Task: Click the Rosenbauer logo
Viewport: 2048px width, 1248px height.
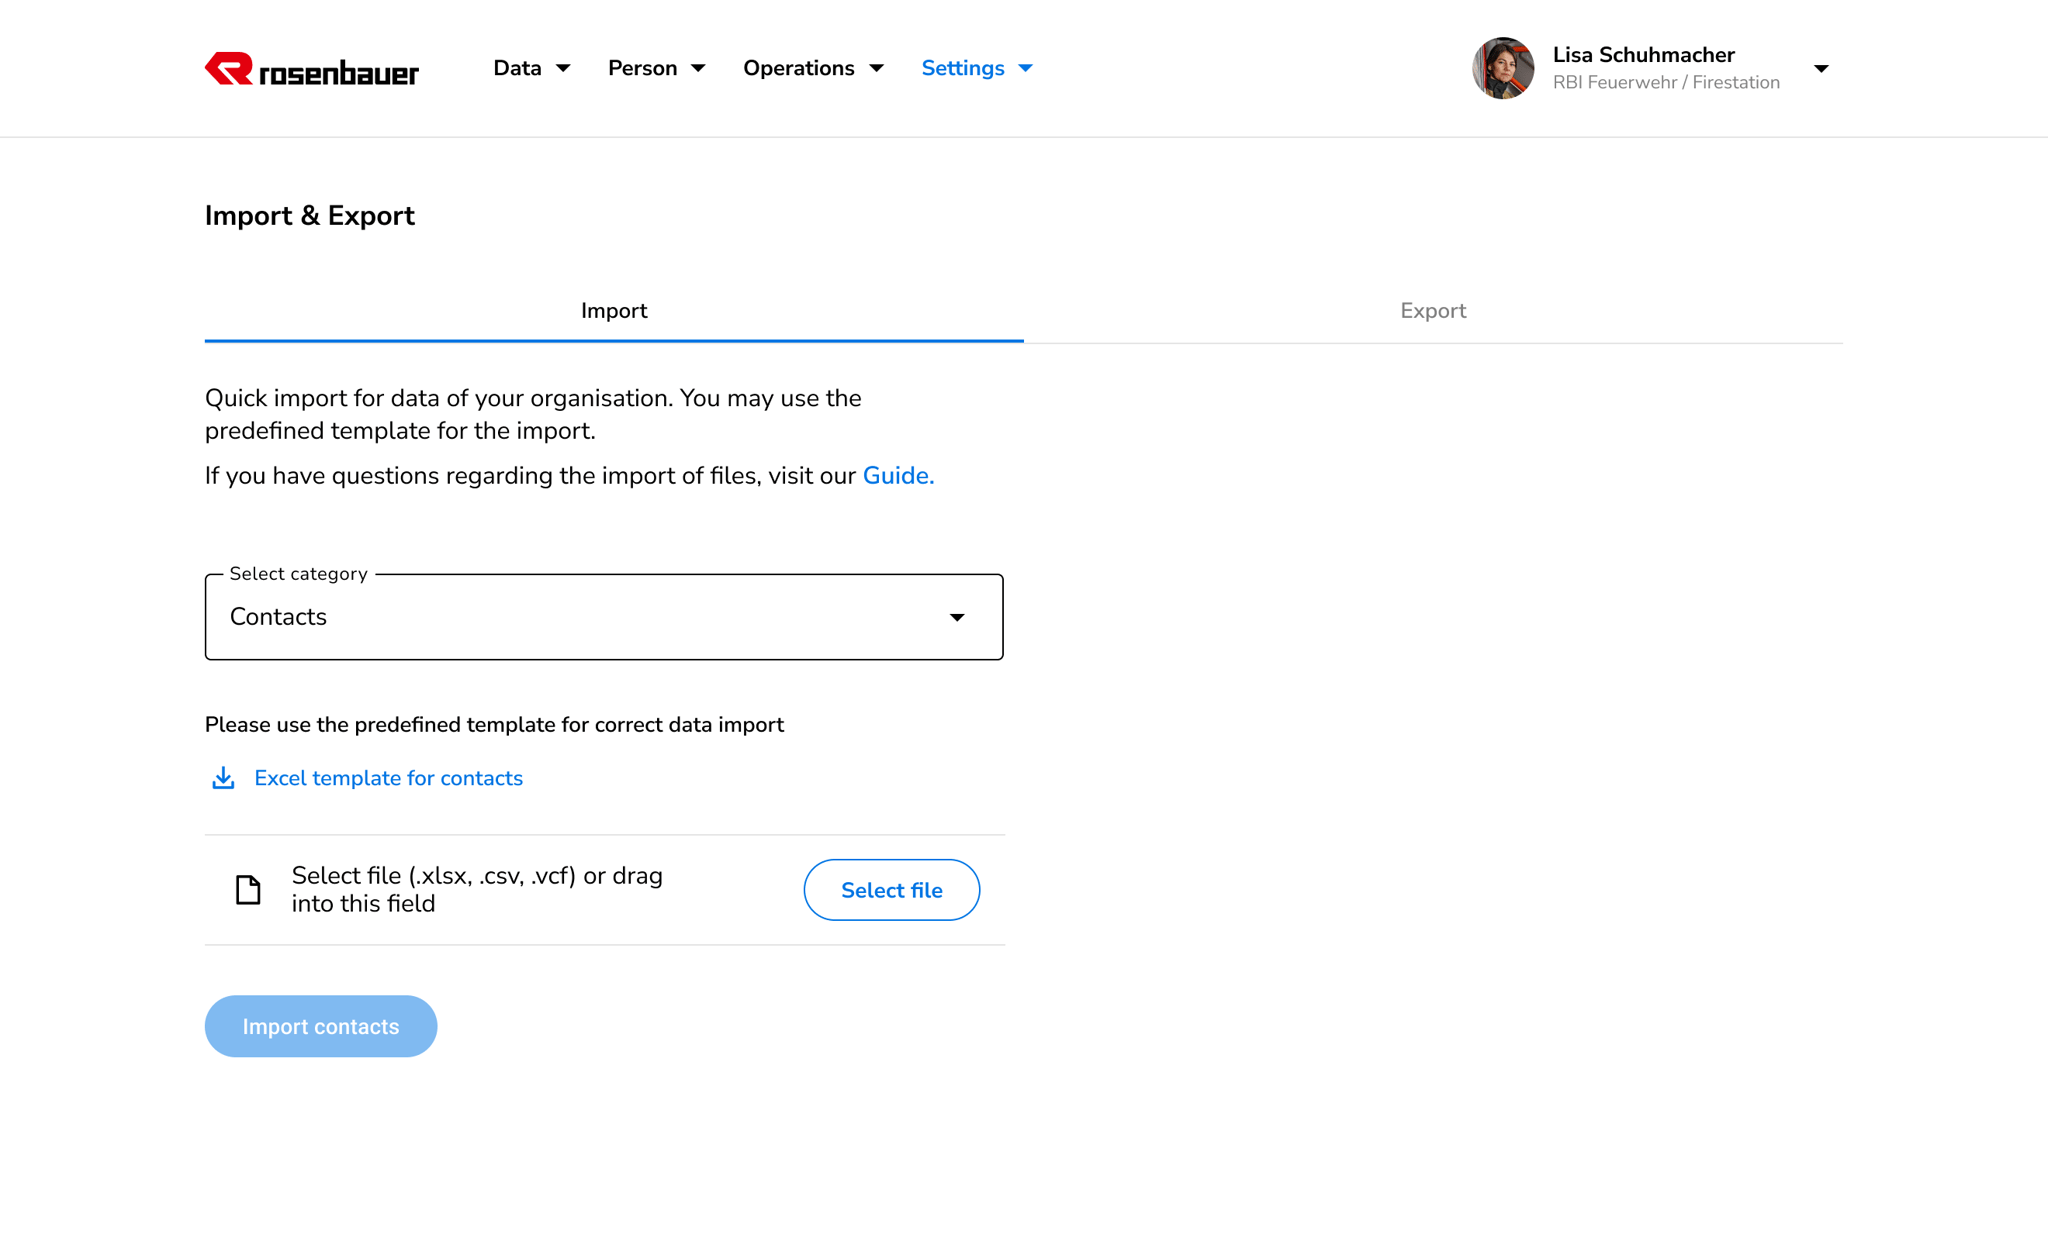Action: (311, 69)
